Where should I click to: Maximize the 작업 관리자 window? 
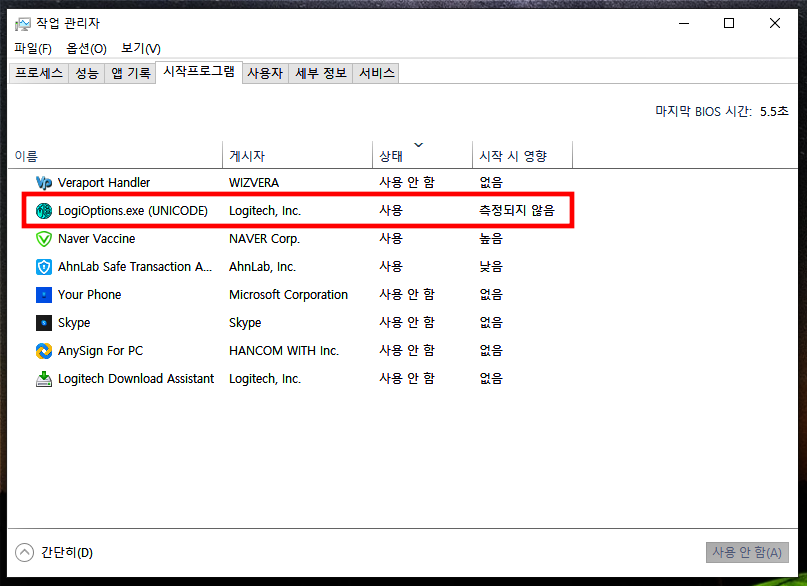729,23
